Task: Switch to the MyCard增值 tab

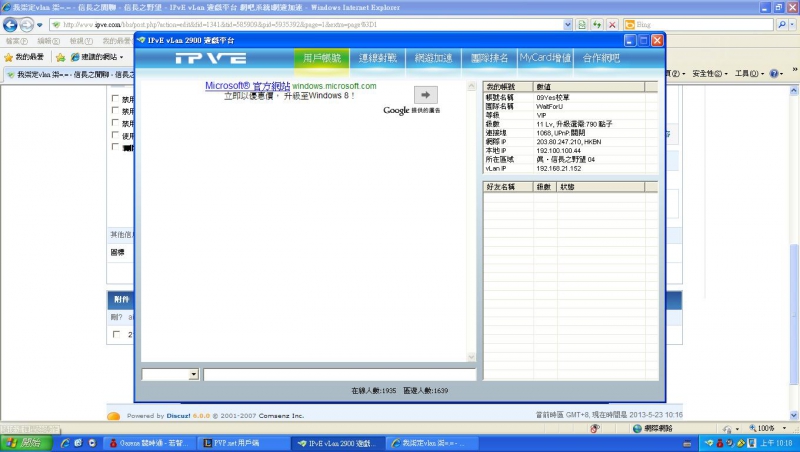Action: 545,58
